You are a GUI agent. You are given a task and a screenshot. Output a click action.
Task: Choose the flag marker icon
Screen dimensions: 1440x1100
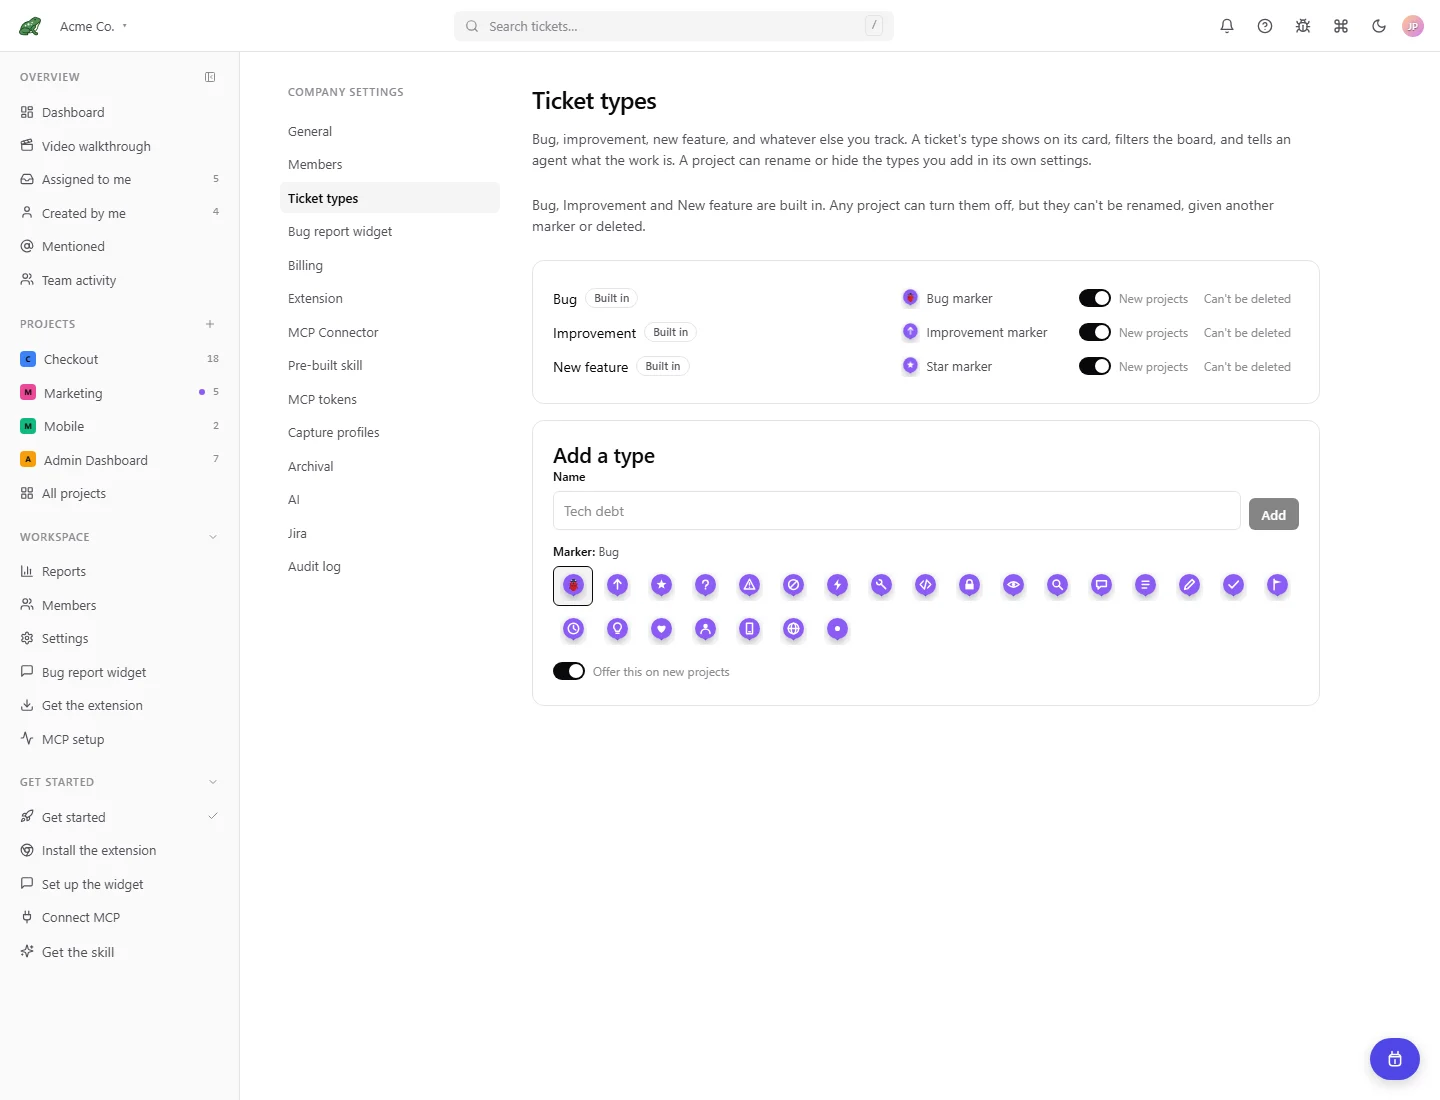1277,585
